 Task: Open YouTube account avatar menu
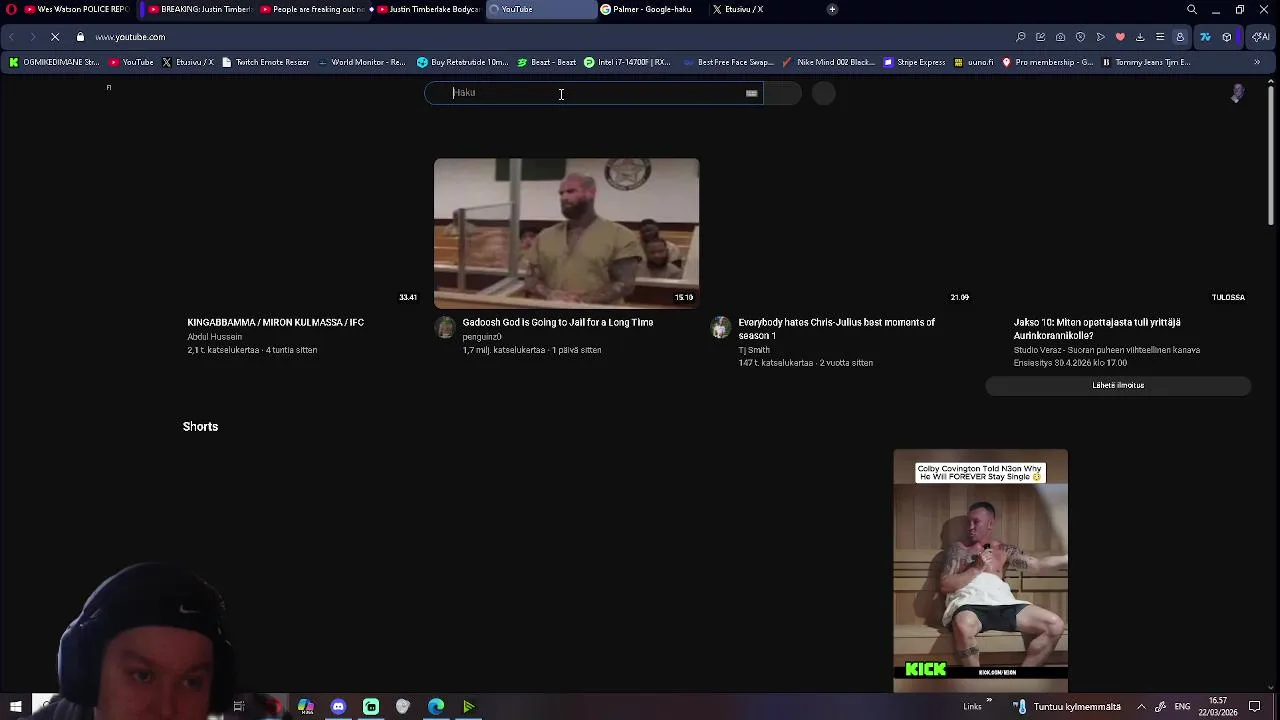[1238, 93]
